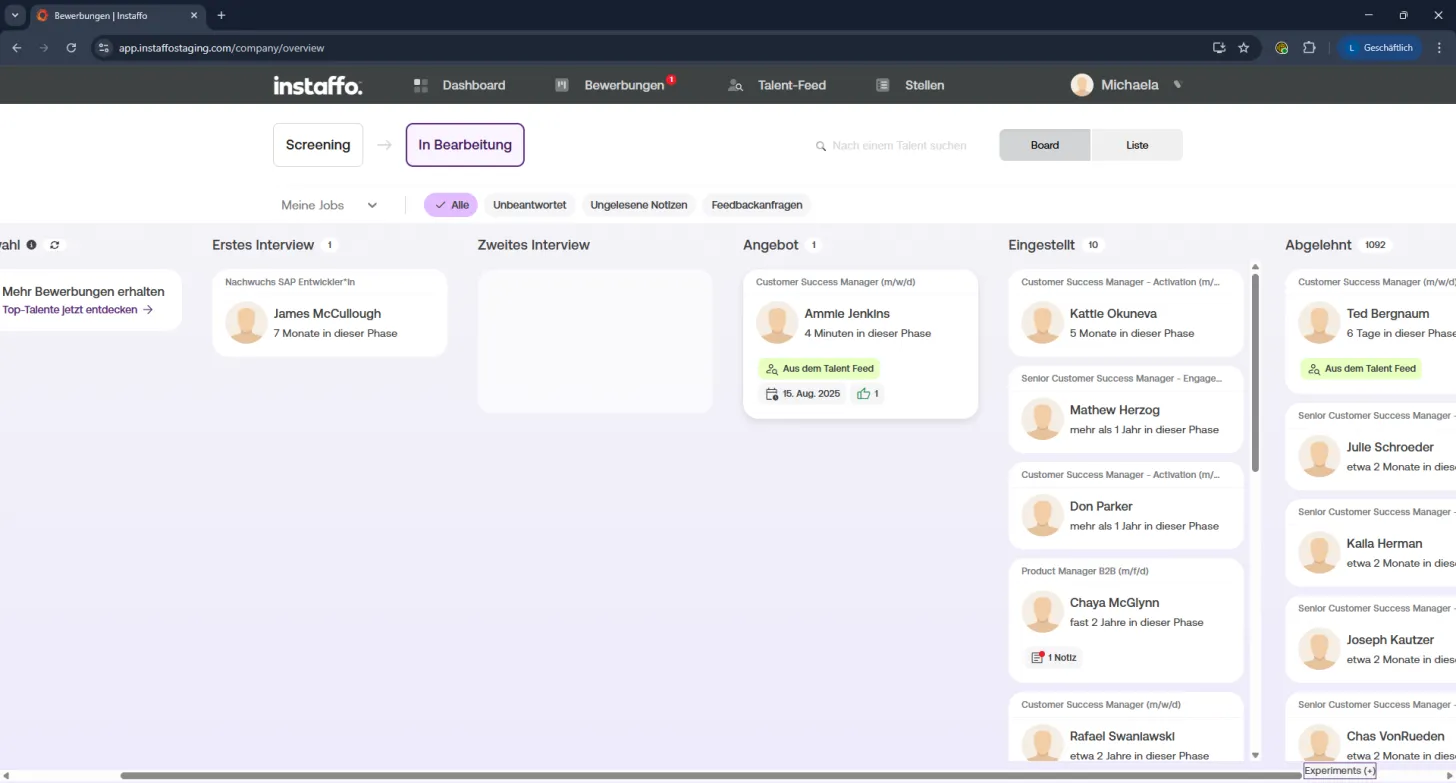Viewport: 1456px width, 783px height.
Task: Click the refresh icon in first column
Action: click(x=55, y=245)
